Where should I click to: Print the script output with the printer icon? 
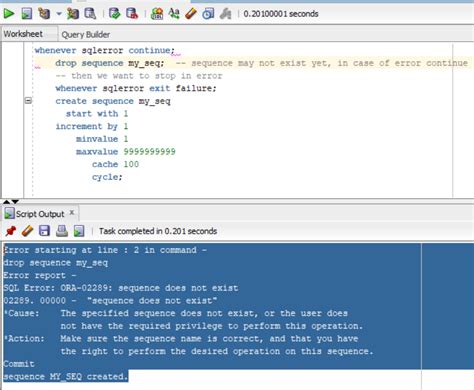pos(62,231)
